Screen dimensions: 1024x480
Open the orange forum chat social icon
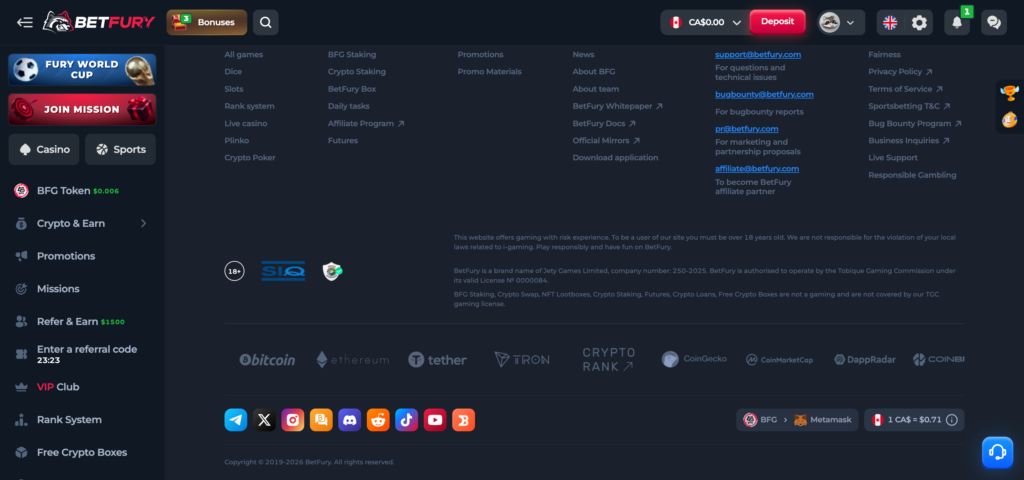321,420
